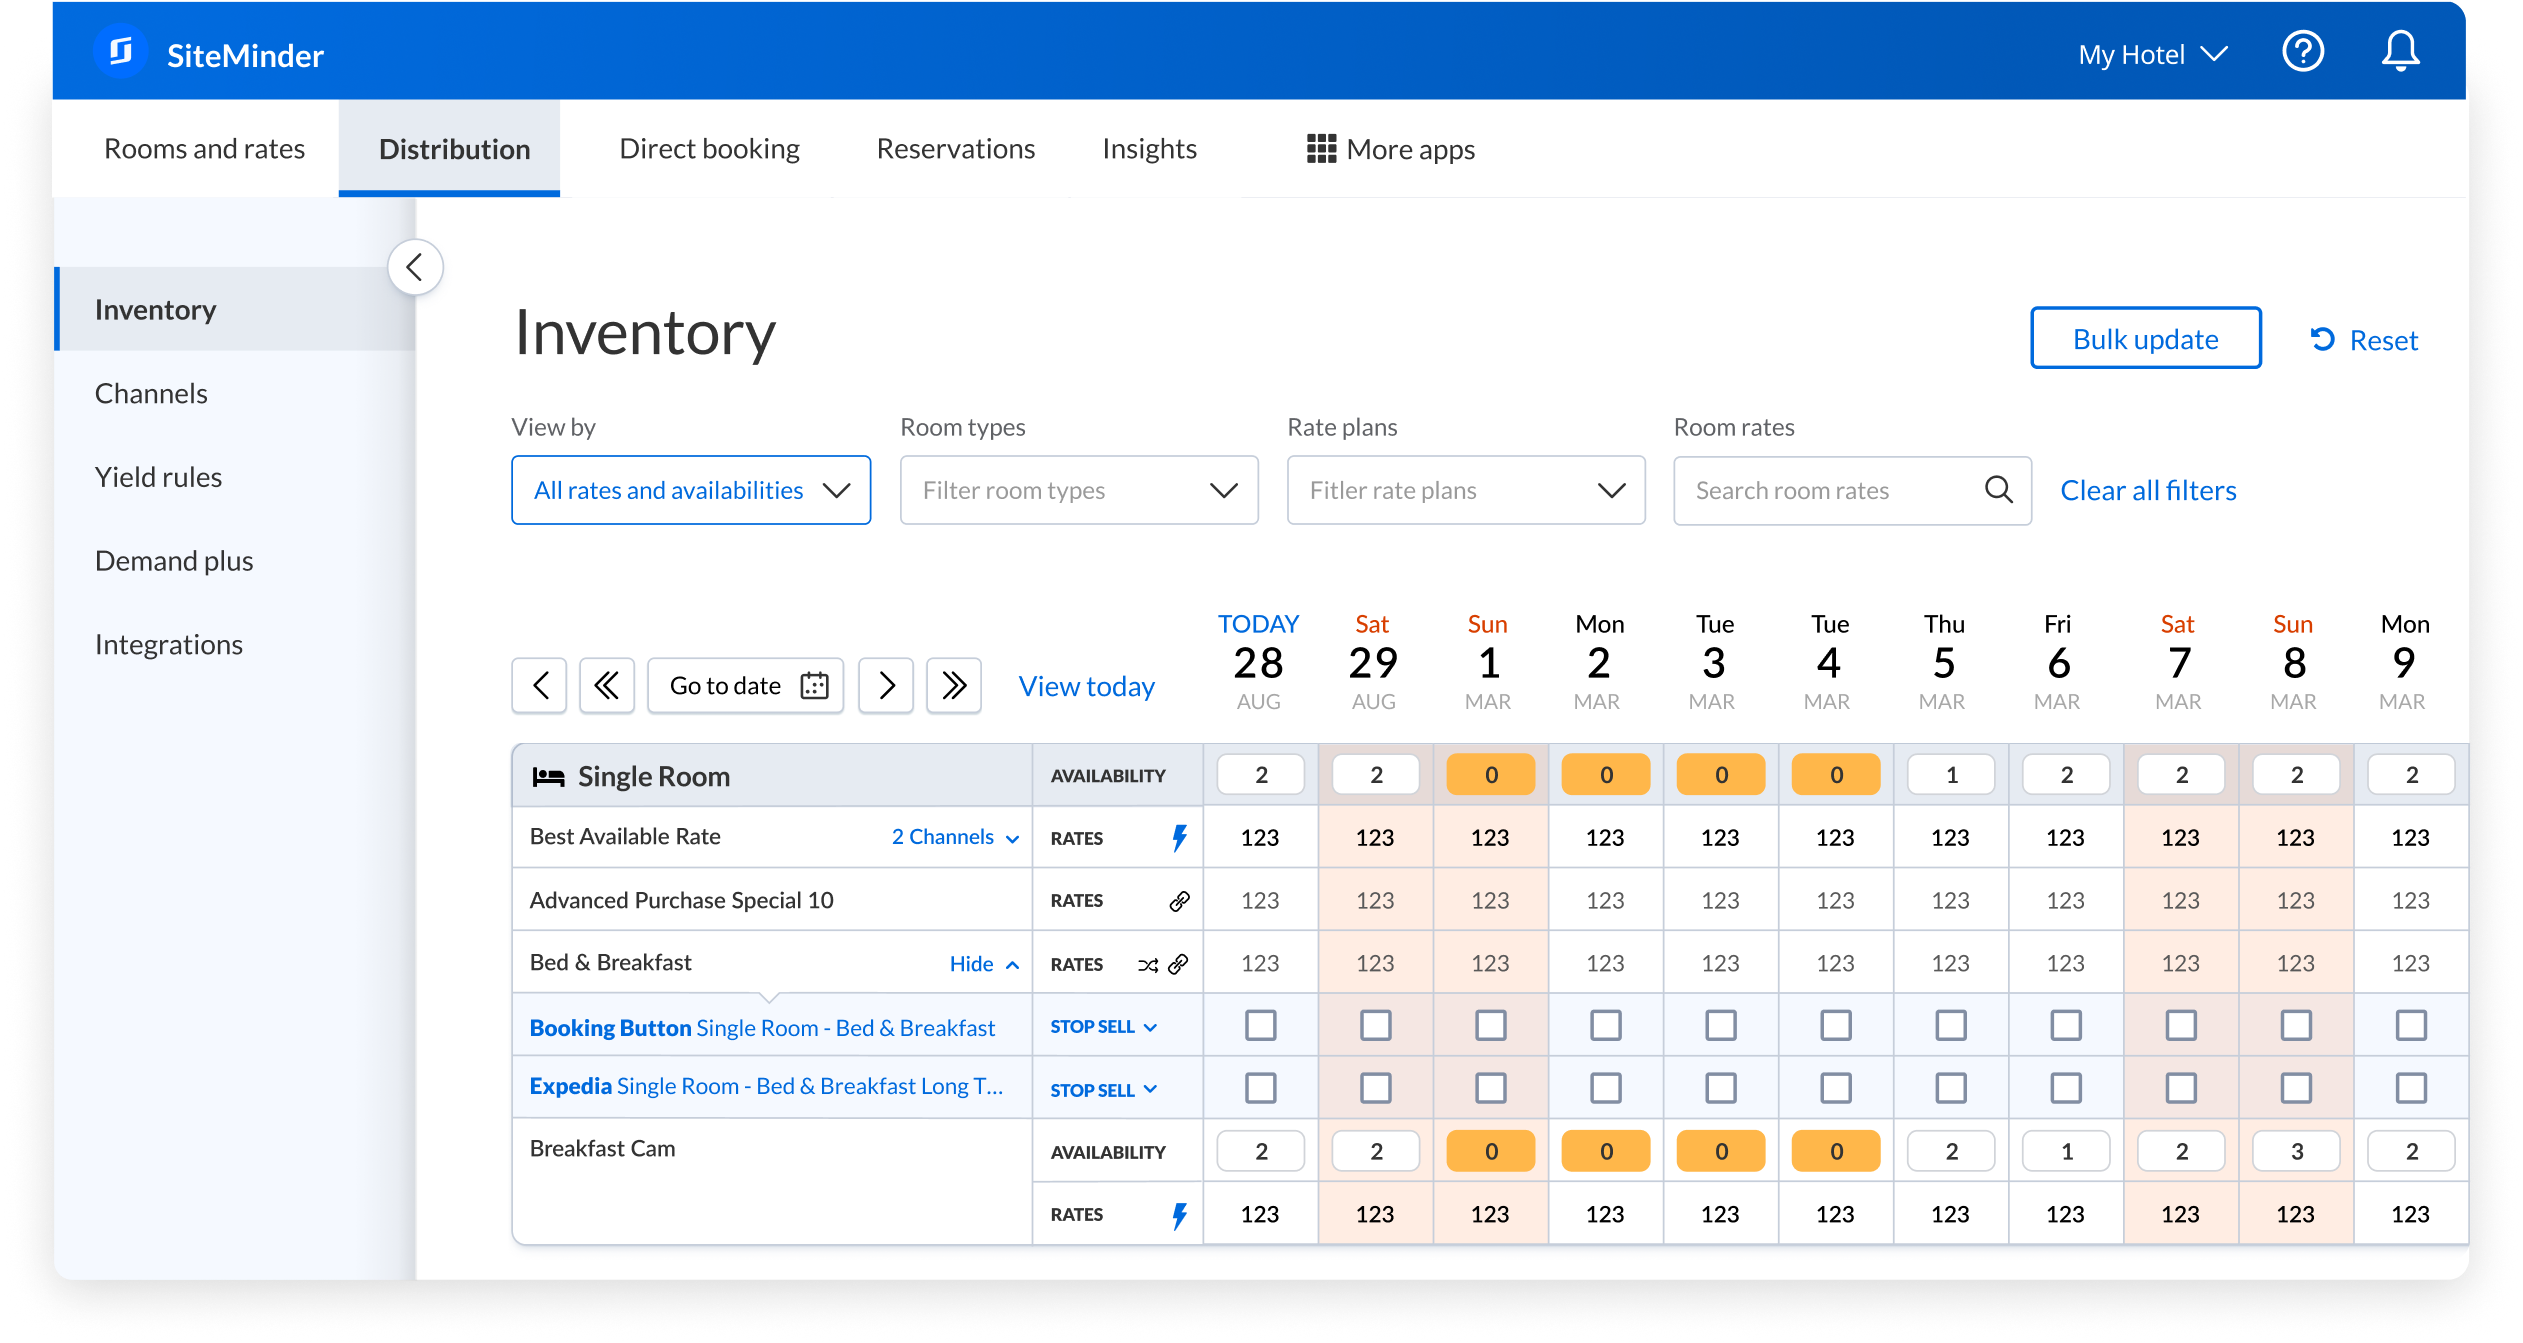2523x1343 pixels.
Task: Click the Clear all filters link
Action: pyautogui.click(x=2147, y=490)
